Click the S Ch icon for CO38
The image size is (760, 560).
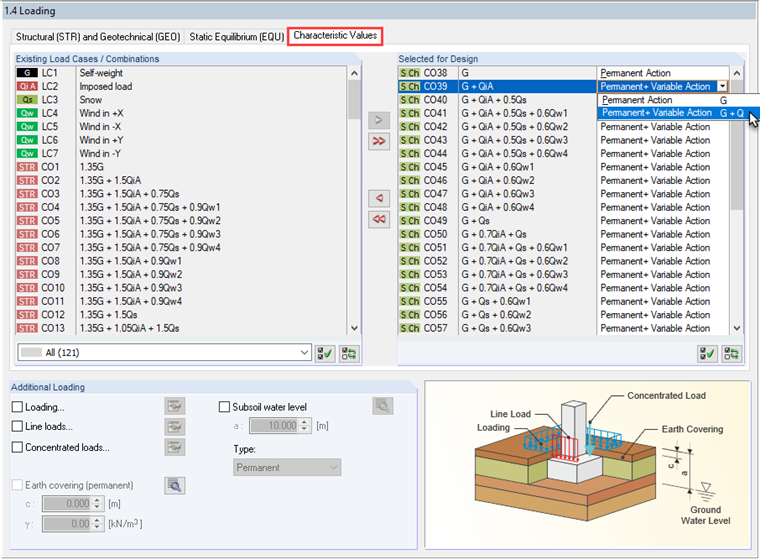pyautogui.click(x=410, y=73)
